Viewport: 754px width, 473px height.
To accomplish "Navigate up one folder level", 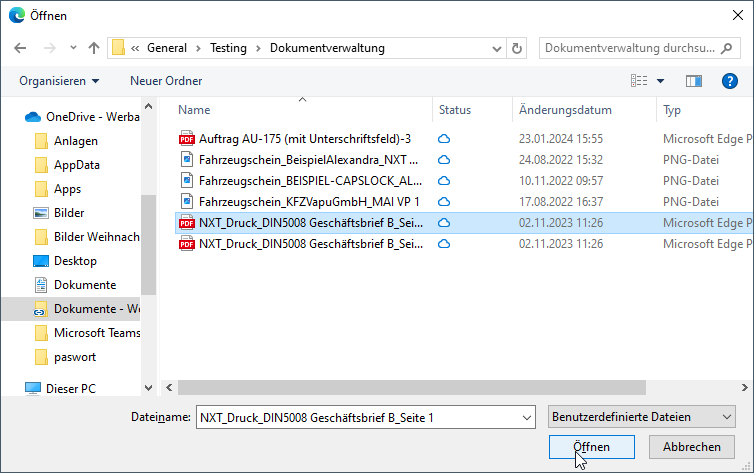I will (x=94, y=48).
